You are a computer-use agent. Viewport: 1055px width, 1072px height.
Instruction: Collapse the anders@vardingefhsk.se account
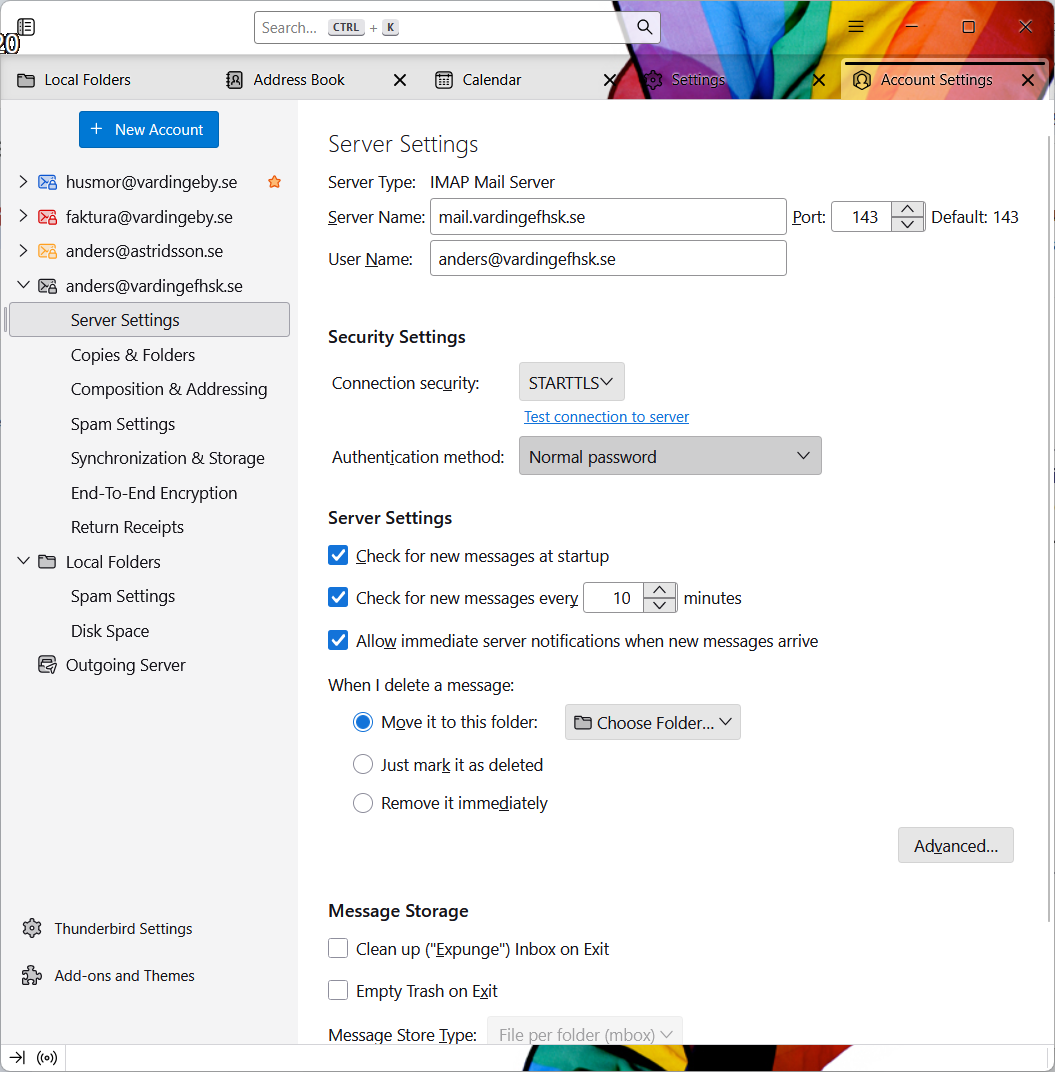coord(23,284)
